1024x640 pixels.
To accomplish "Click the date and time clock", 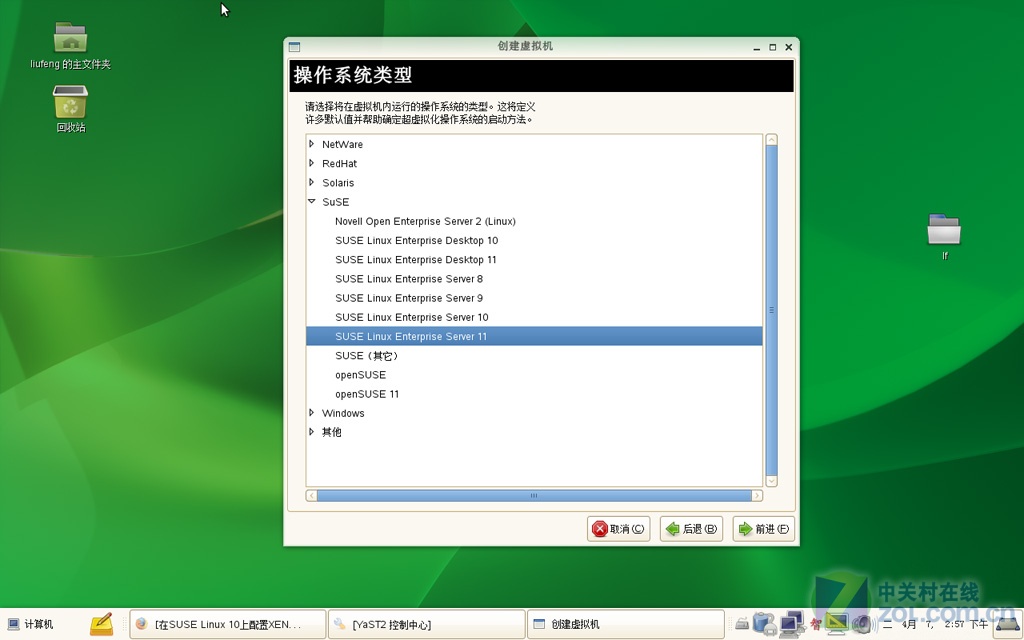I will (935, 624).
